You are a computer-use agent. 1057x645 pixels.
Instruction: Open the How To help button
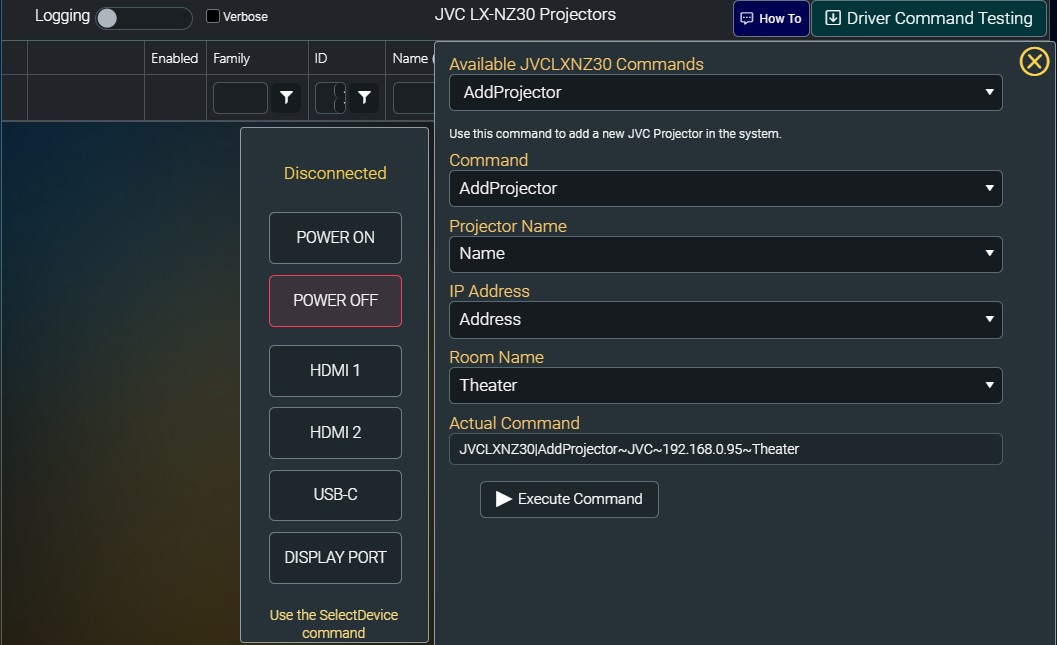[771, 18]
